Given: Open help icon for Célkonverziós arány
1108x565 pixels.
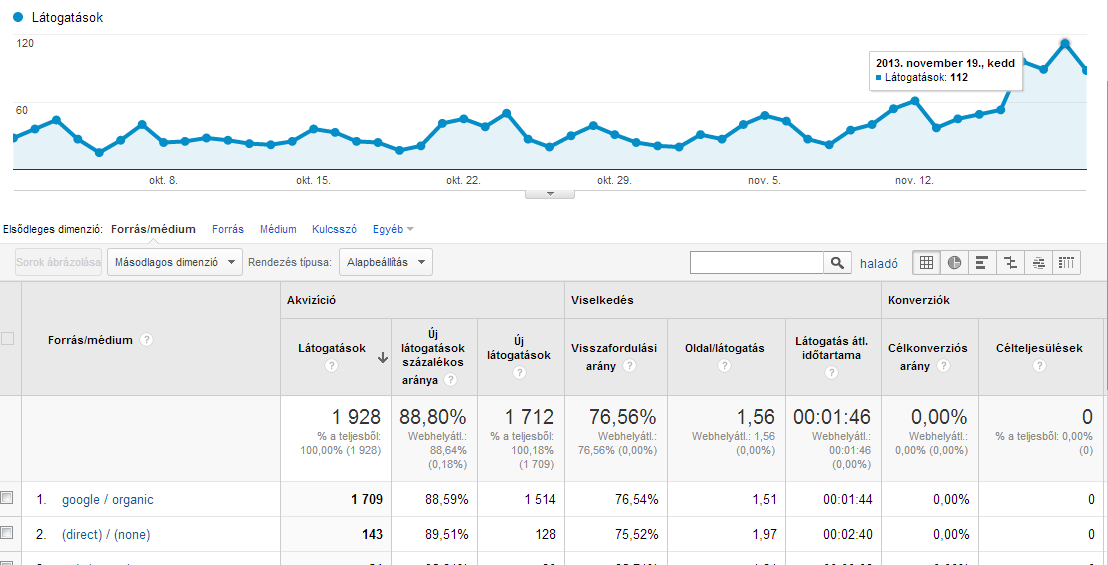Looking at the screenshot, I should (x=942, y=366).
